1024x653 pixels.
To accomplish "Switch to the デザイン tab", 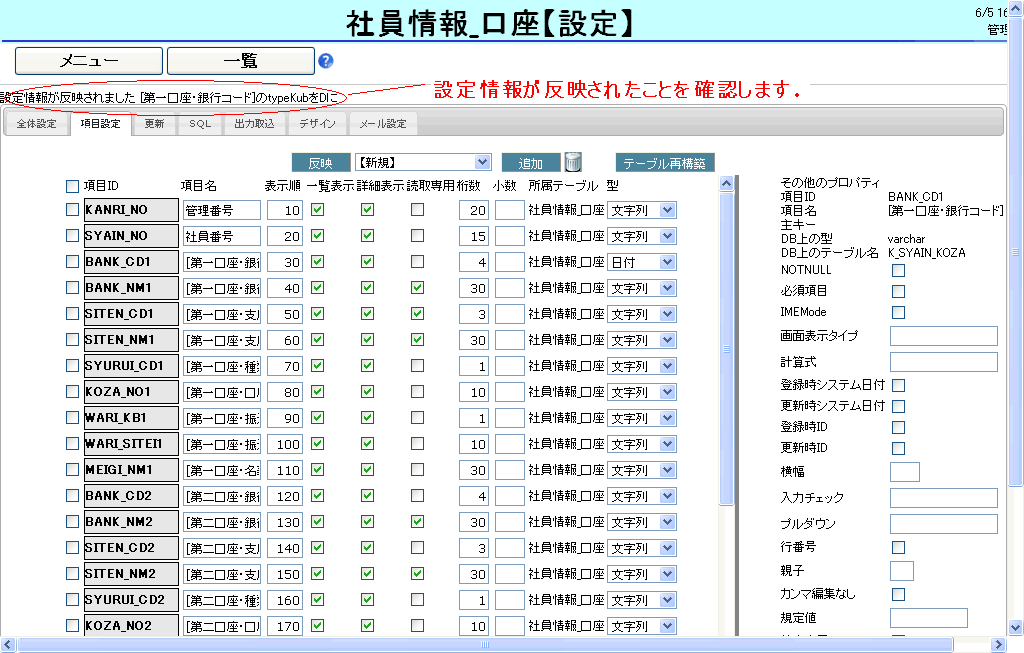I will (x=317, y=125).
